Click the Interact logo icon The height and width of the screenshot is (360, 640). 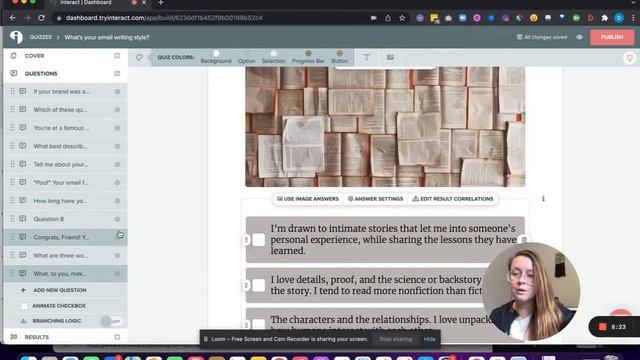(16, 37)
